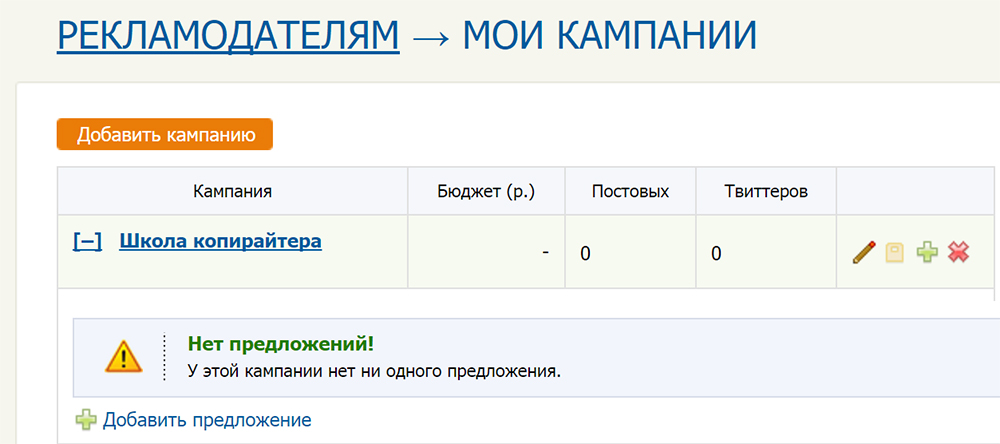Click the zero value under Постовых
Screen dimensions: 1000x444
[x=586, y=253]
